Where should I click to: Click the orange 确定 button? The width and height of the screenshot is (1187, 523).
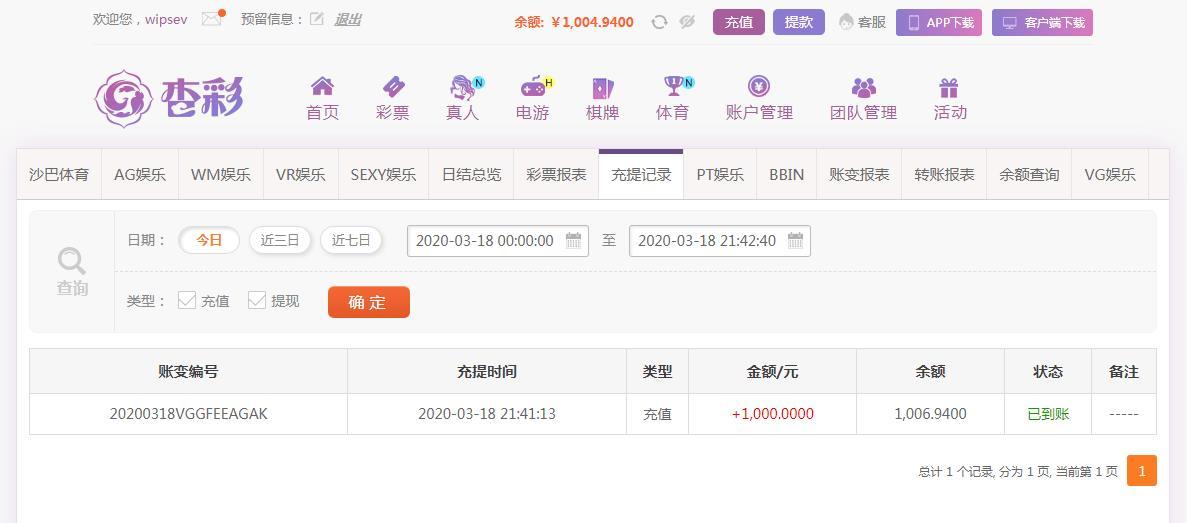[369, 302]
